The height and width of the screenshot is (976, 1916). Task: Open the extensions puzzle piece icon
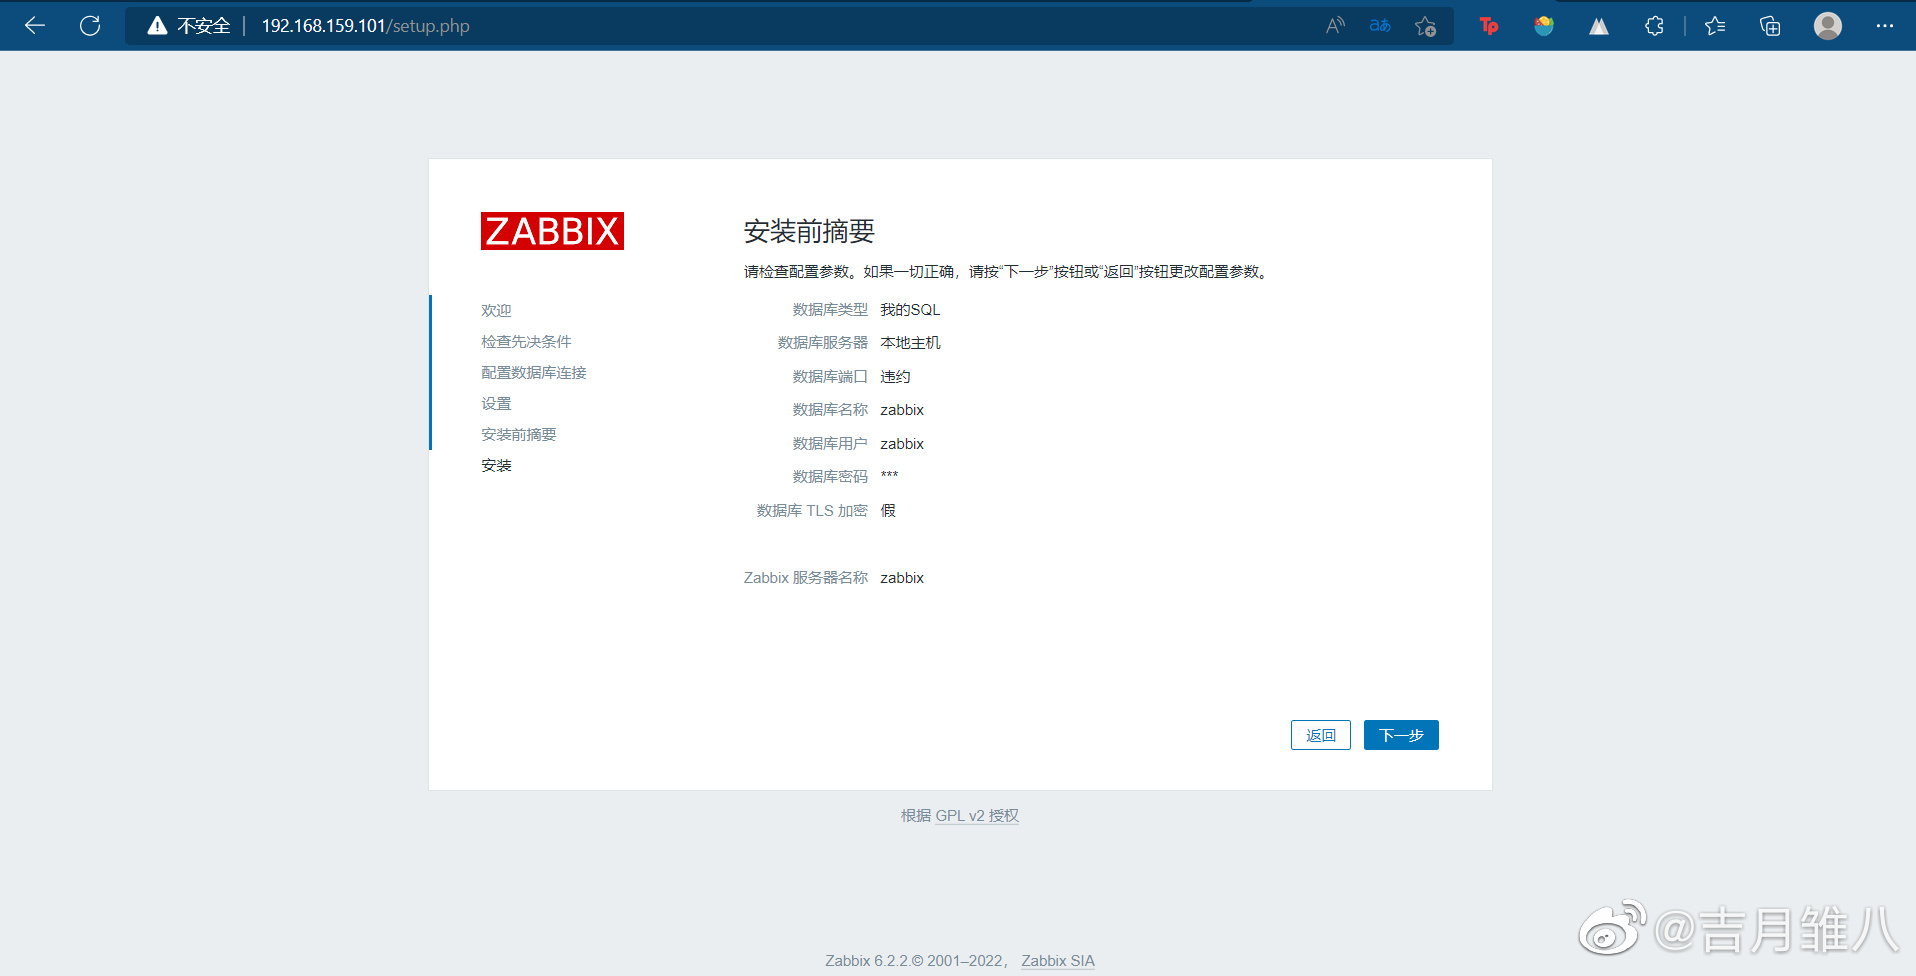click(x=1654, y=26)
